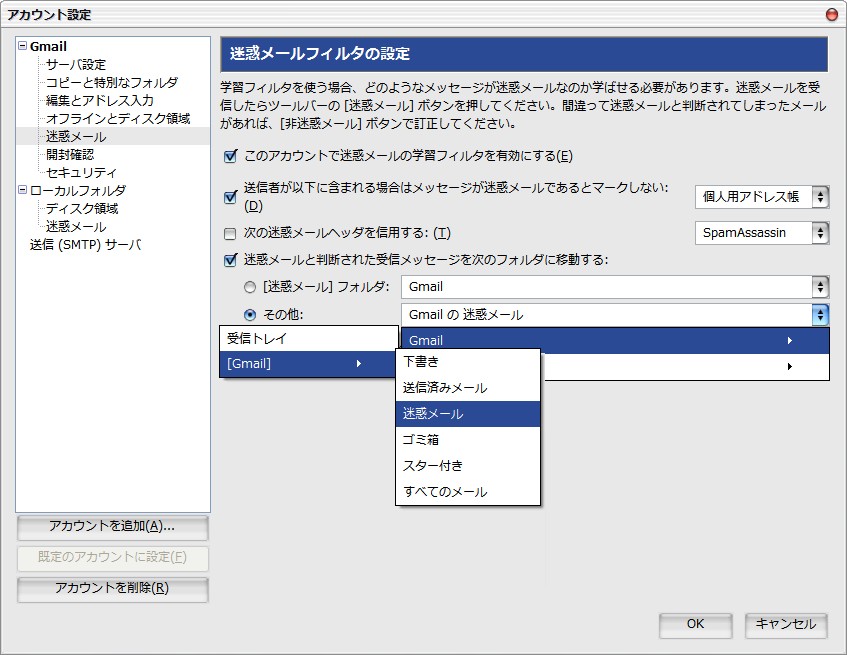Toggle 受信メッセージを次のフォルダに移動する checkbox

point(230,260)
